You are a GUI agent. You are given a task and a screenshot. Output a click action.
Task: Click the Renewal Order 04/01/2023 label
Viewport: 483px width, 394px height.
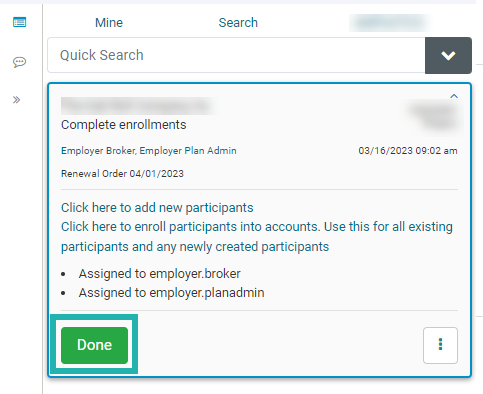point(122,174)
